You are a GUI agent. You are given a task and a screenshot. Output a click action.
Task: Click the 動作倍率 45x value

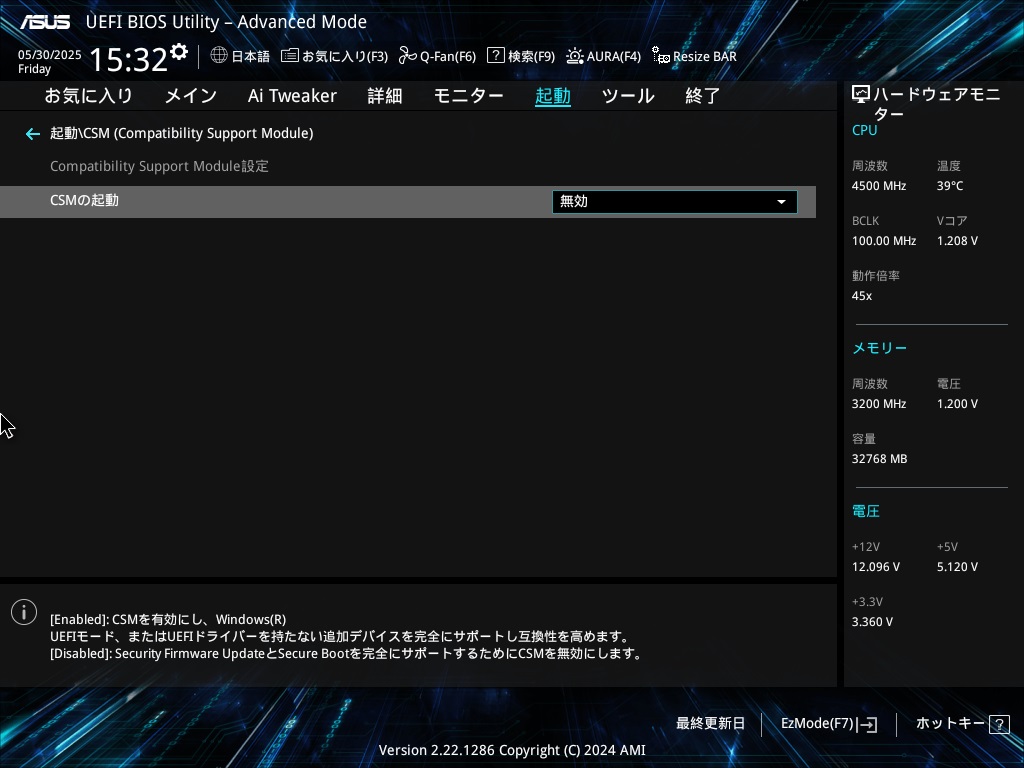coord(862,296)
